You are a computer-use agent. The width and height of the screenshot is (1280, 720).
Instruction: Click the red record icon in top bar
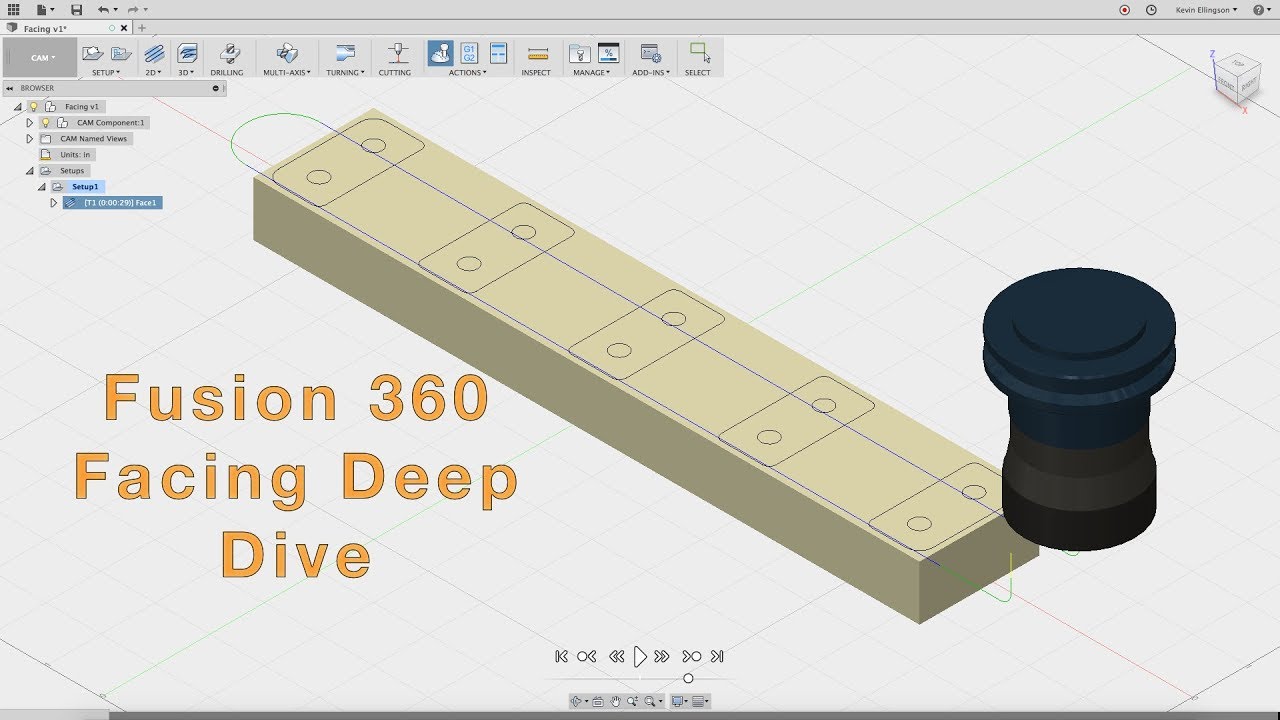pyautogui.click(x=1124, y=9)
